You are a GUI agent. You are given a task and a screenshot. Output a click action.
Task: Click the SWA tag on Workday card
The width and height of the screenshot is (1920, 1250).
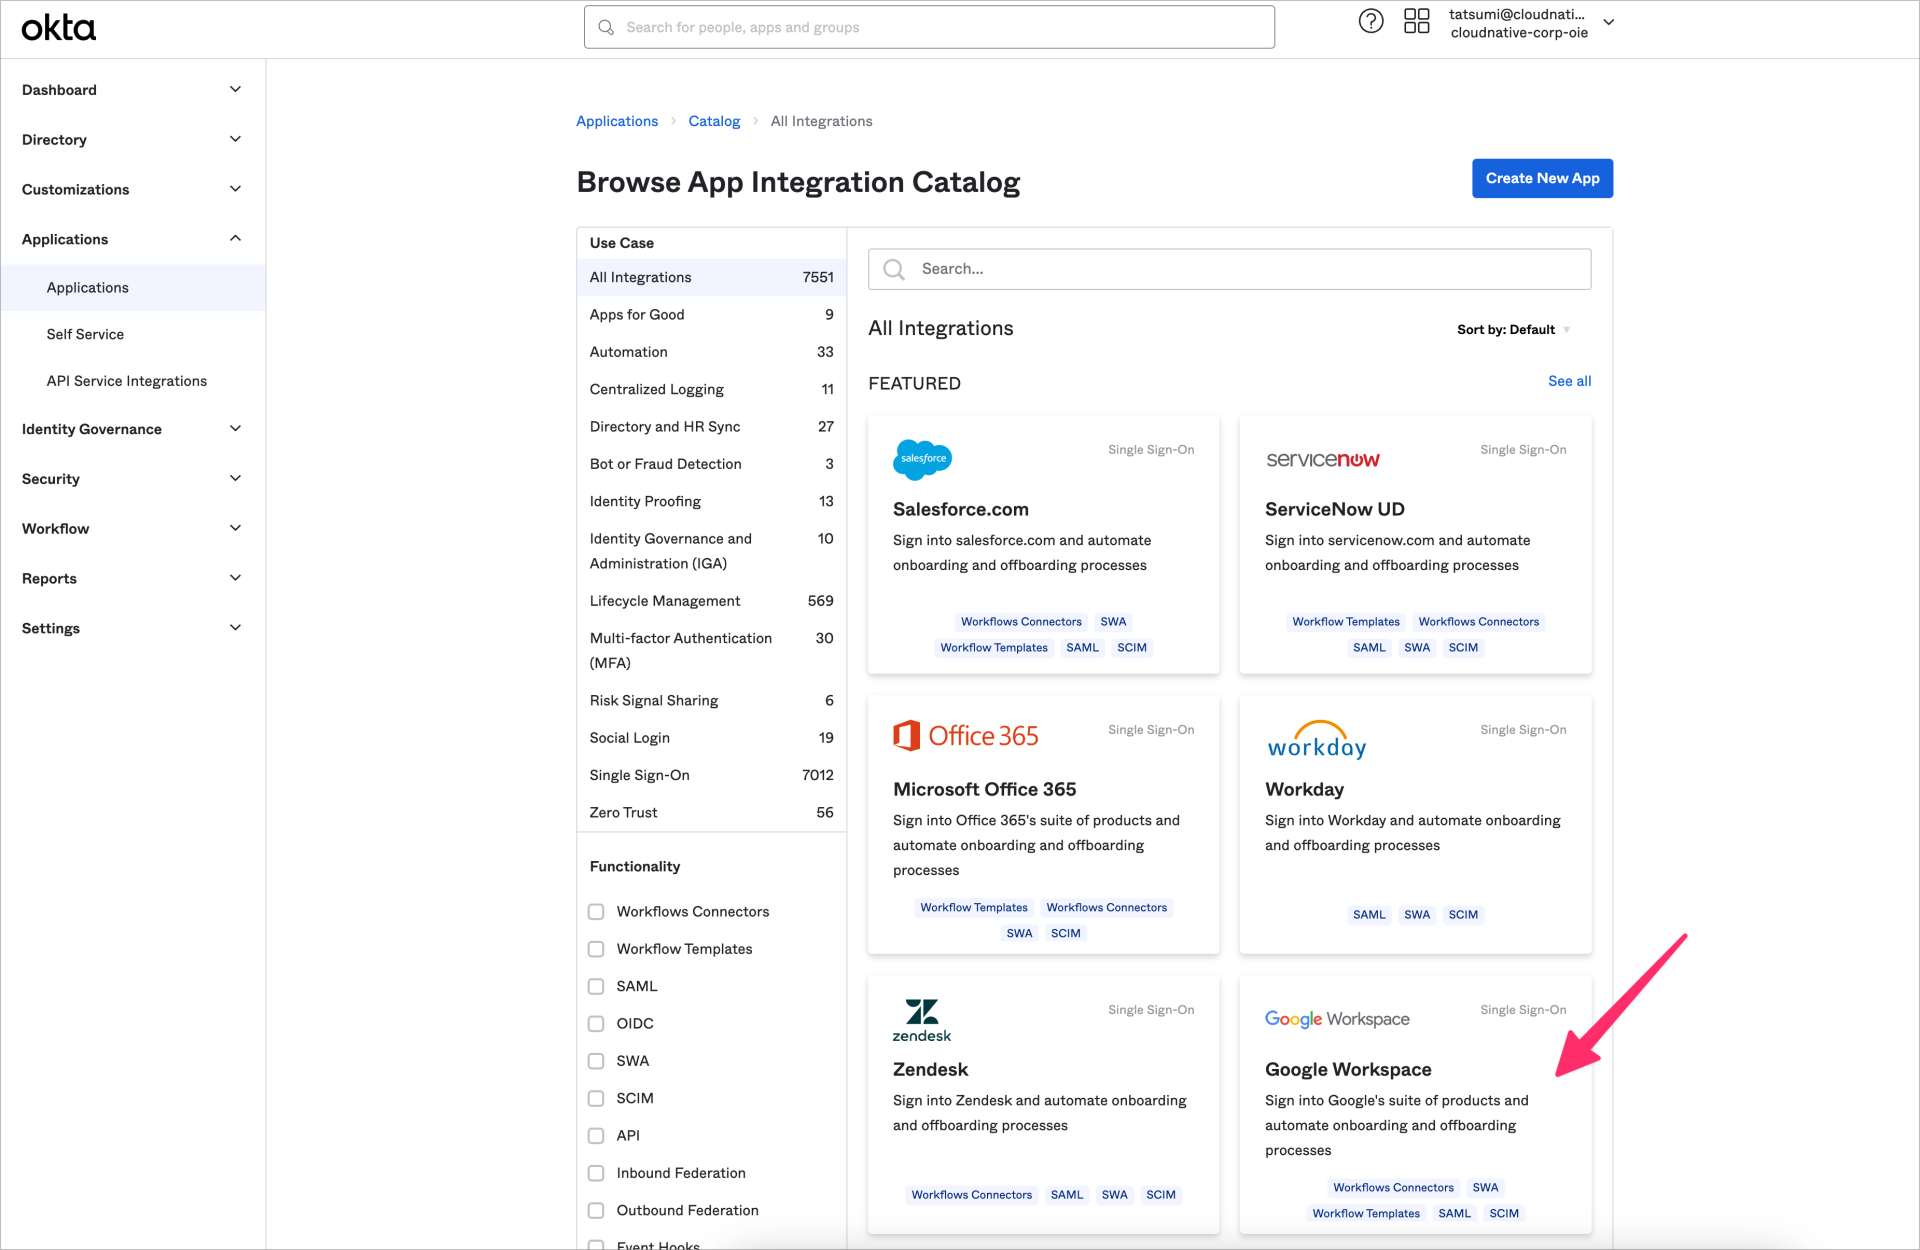1416,914
